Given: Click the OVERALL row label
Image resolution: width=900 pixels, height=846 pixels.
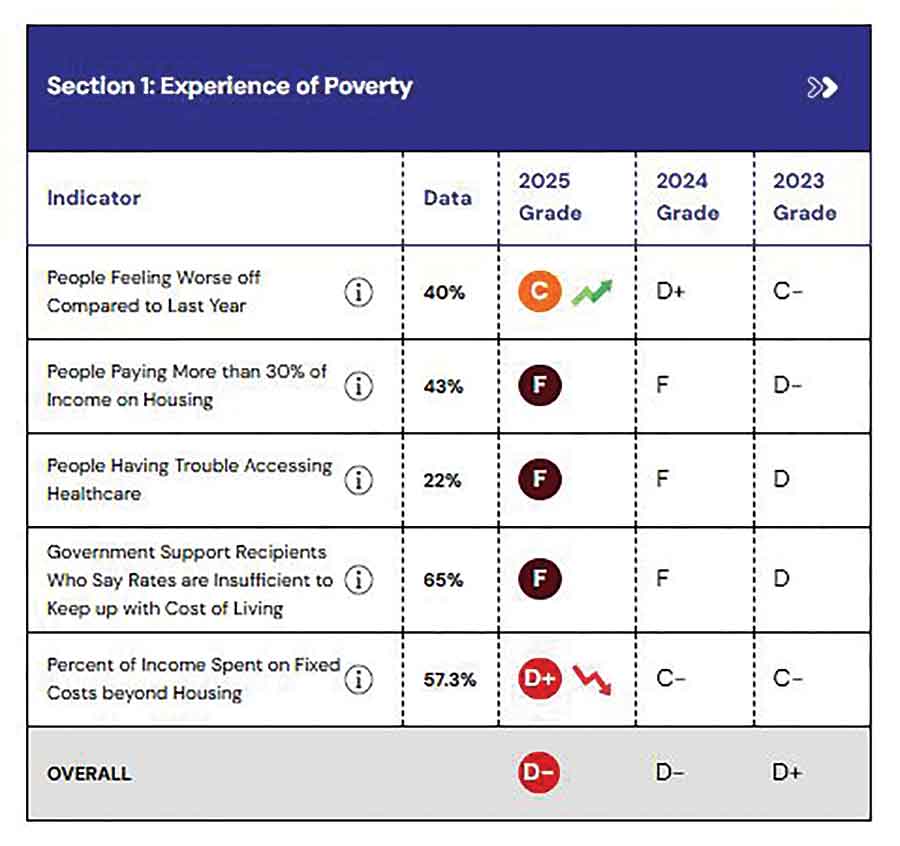Looking at the screenshot, I should (89, 774).
